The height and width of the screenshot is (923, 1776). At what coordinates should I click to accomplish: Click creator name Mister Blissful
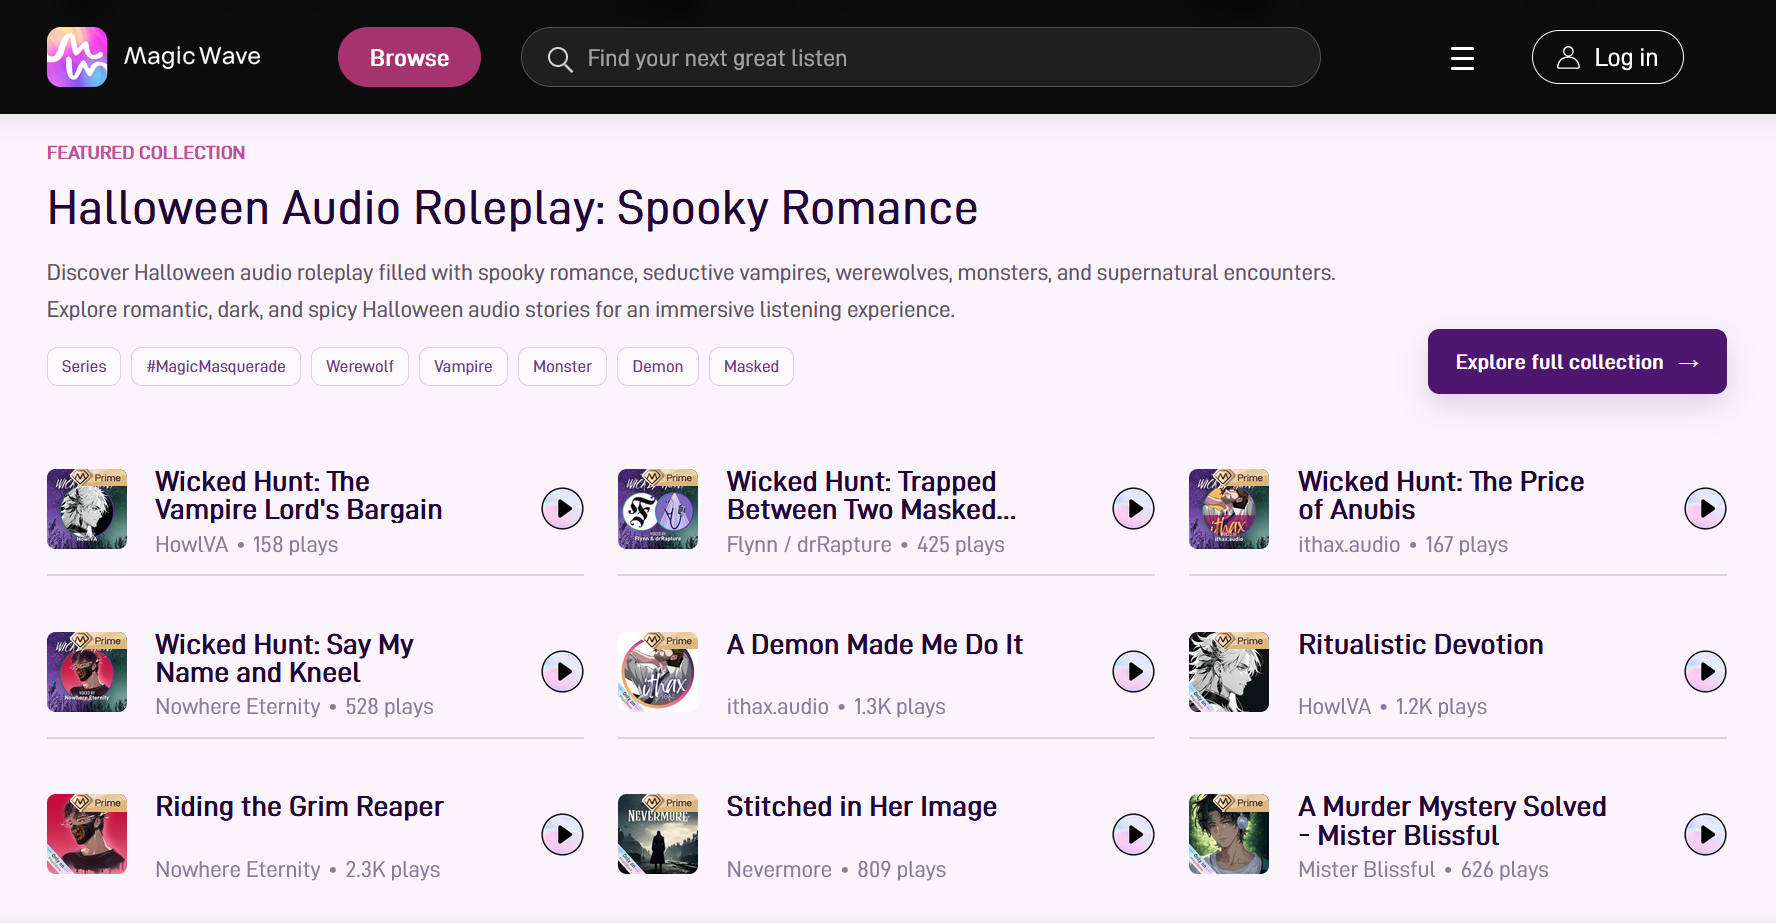(1367, 869)
